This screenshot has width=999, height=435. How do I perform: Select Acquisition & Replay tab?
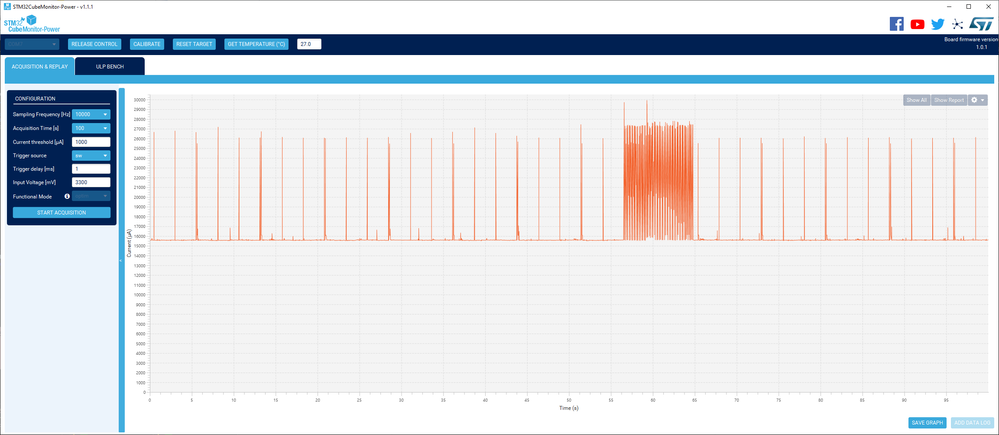click(40, 66)
